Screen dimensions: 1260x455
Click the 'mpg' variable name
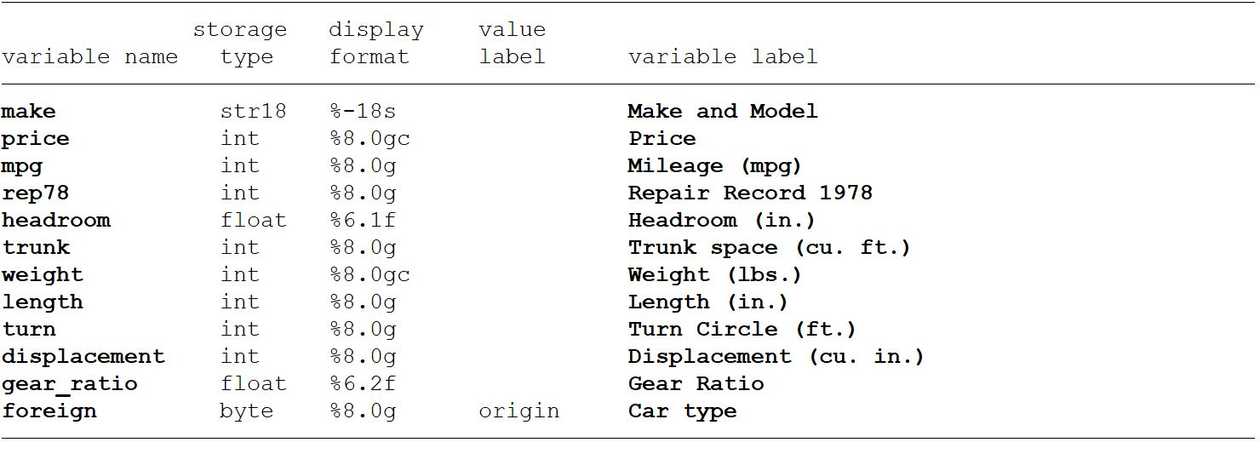[x=21, y=167]
